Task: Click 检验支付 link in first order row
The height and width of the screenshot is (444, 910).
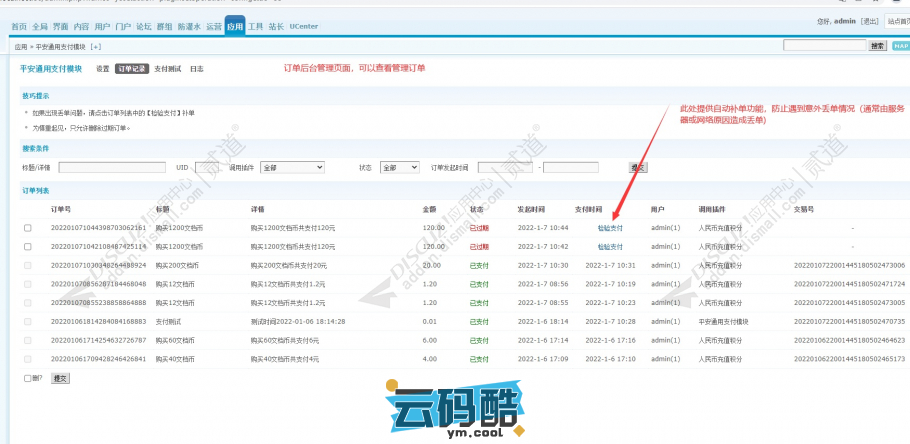Action: pos(609,228)
